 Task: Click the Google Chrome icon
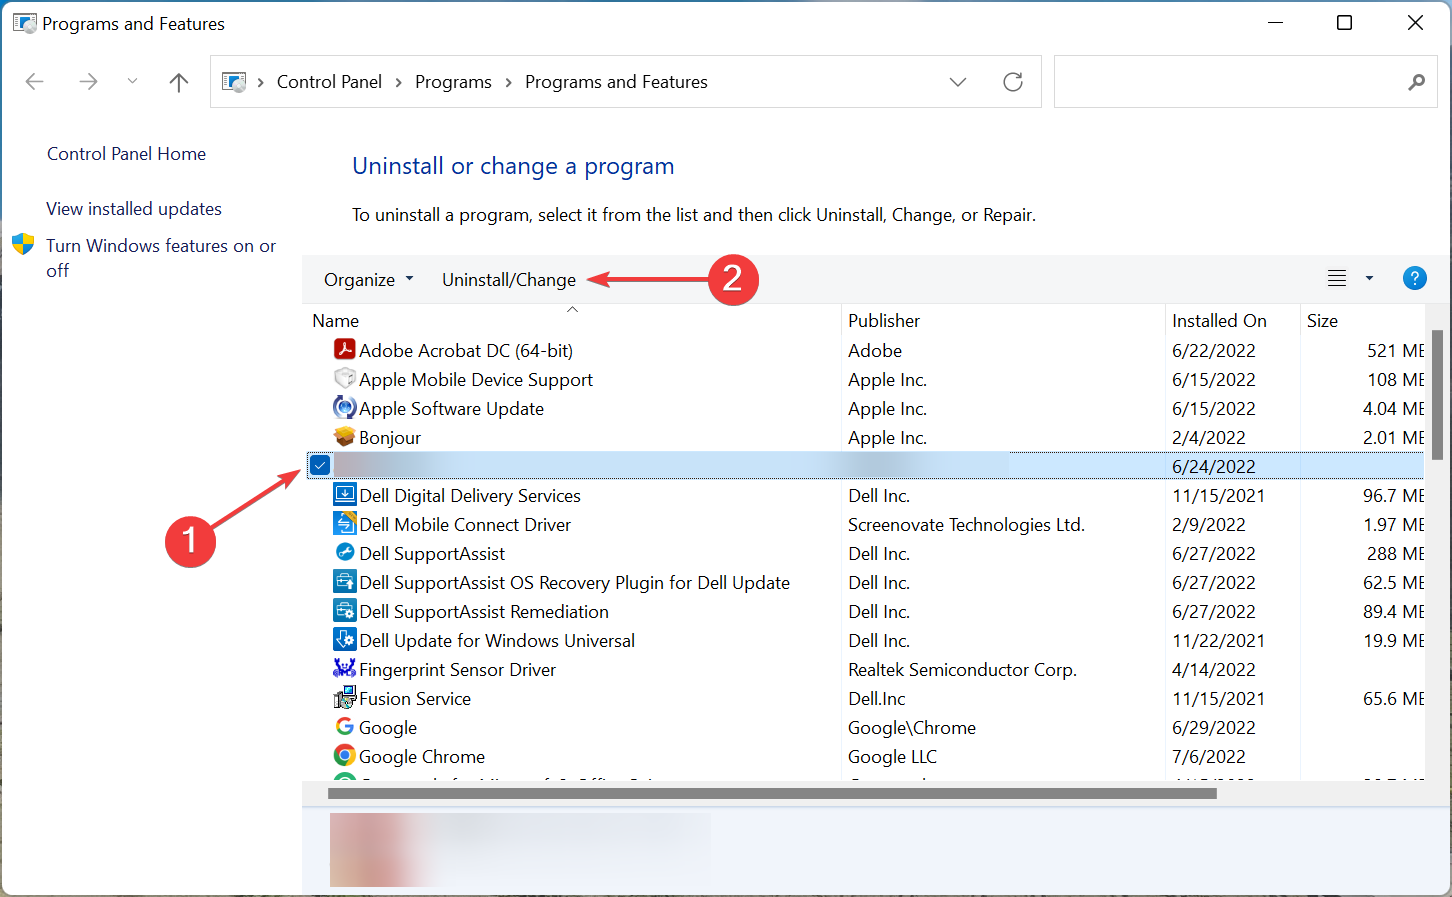[x=344, y=755]
